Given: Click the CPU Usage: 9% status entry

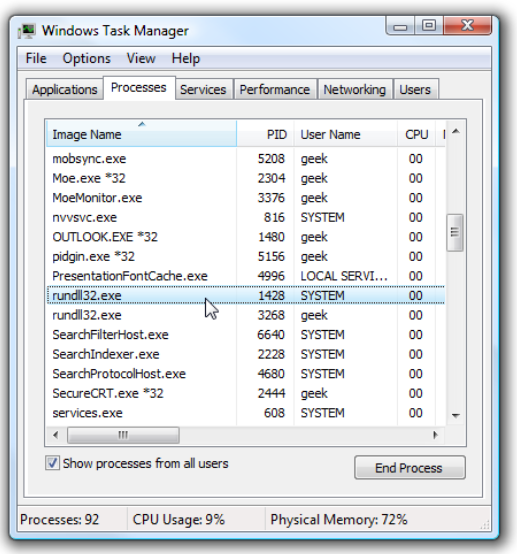Looking at the screenshot, I should [179, 519].
